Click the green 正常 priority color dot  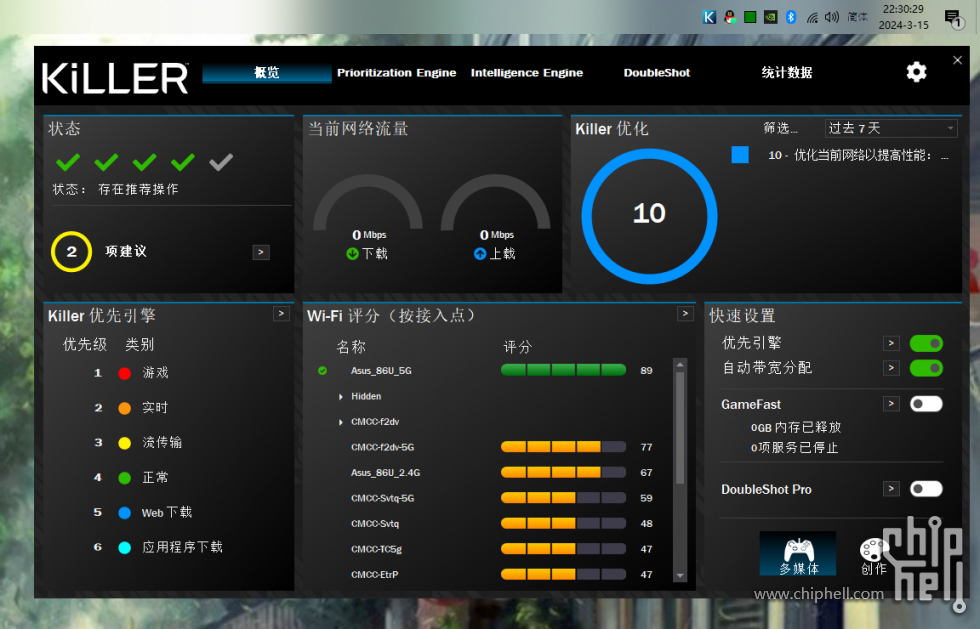point(124,478)
